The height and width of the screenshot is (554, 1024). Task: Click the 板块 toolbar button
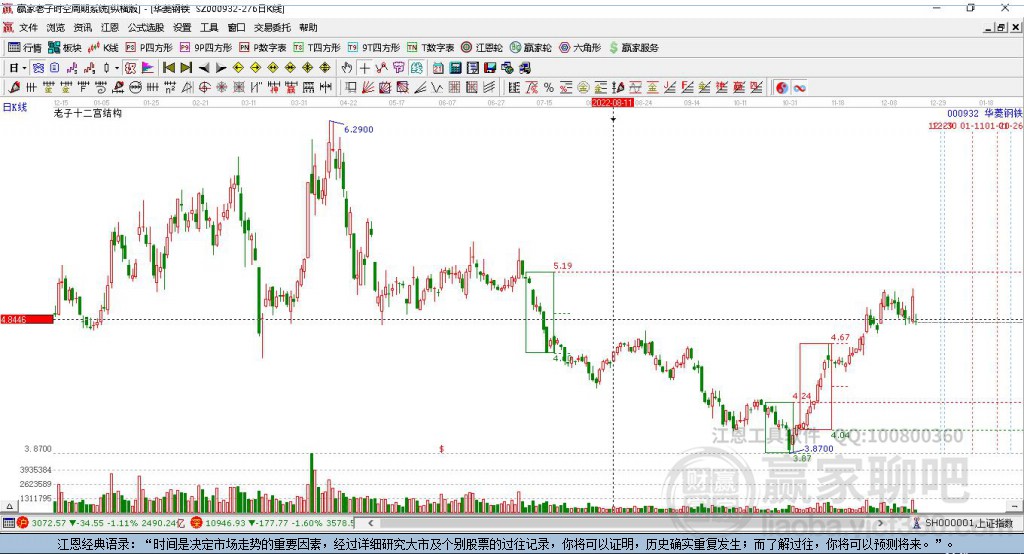[64, 48]
